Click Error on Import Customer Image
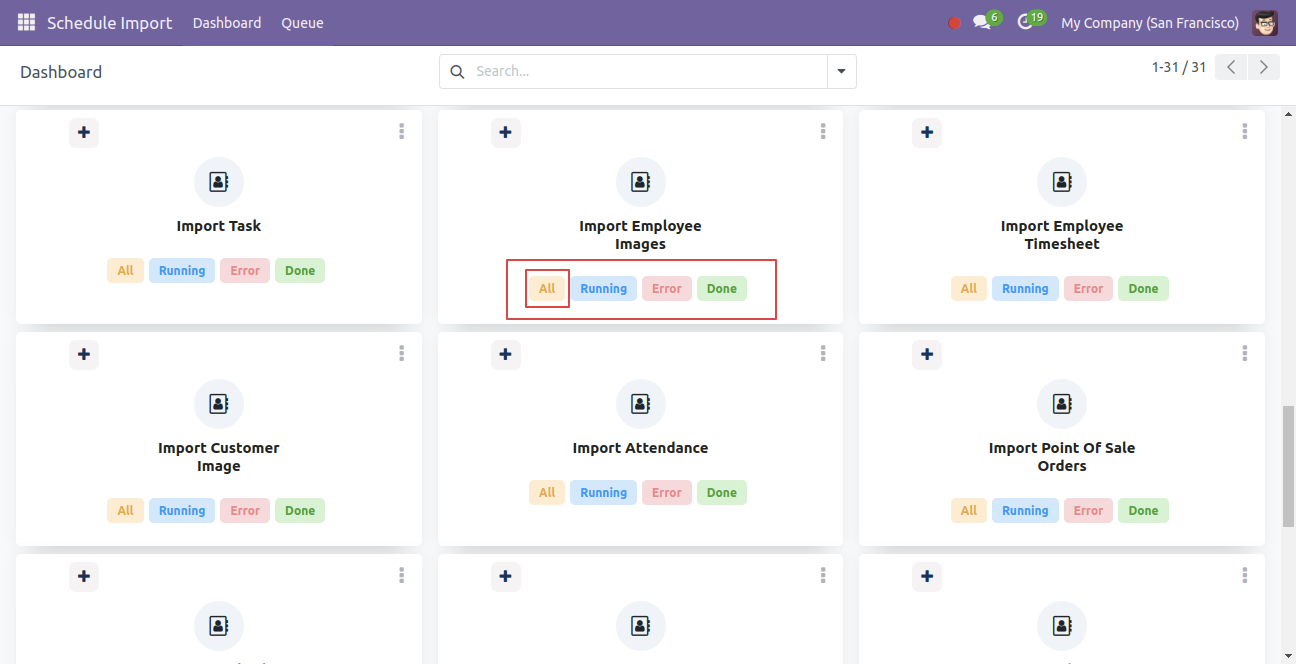This screenshot has width=1296, height=664. tap(245, 511)
